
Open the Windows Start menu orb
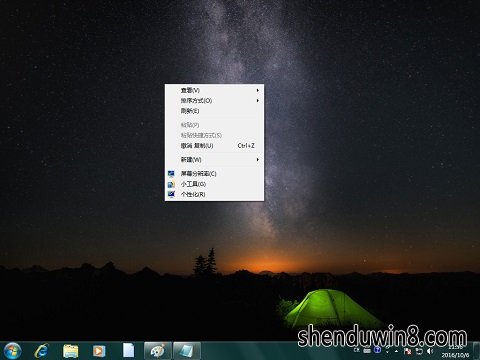12,351
